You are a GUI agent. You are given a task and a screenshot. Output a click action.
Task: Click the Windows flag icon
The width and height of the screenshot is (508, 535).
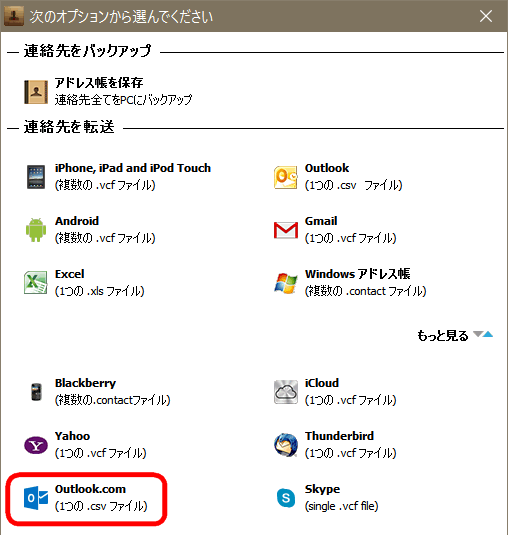click(x=286, y=283)
